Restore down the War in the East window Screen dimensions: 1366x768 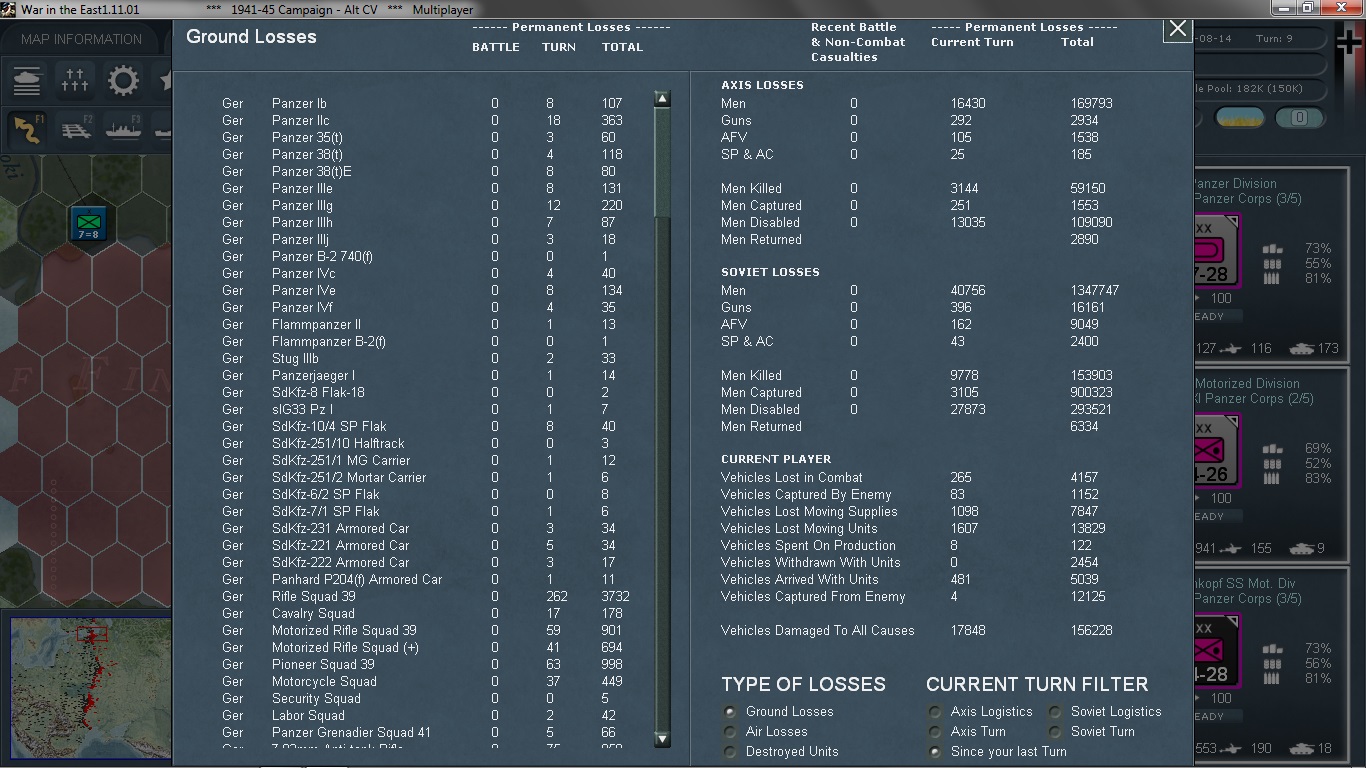tap(1306, 9)
